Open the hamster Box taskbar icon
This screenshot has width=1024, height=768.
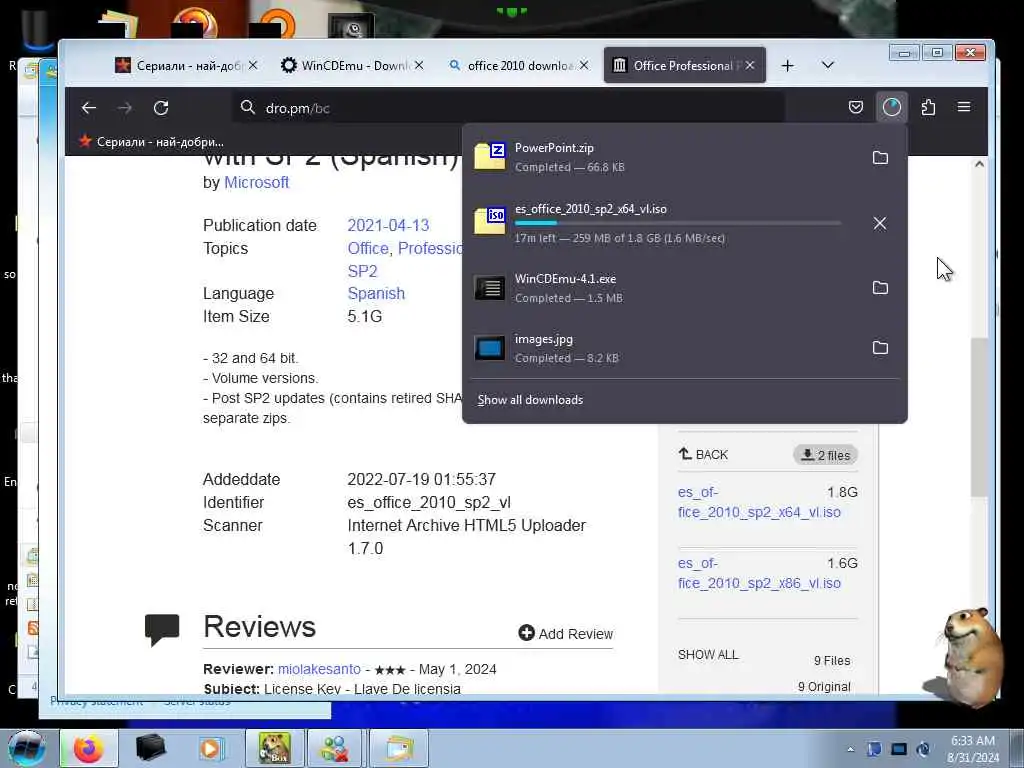click(x=274, y=748)
